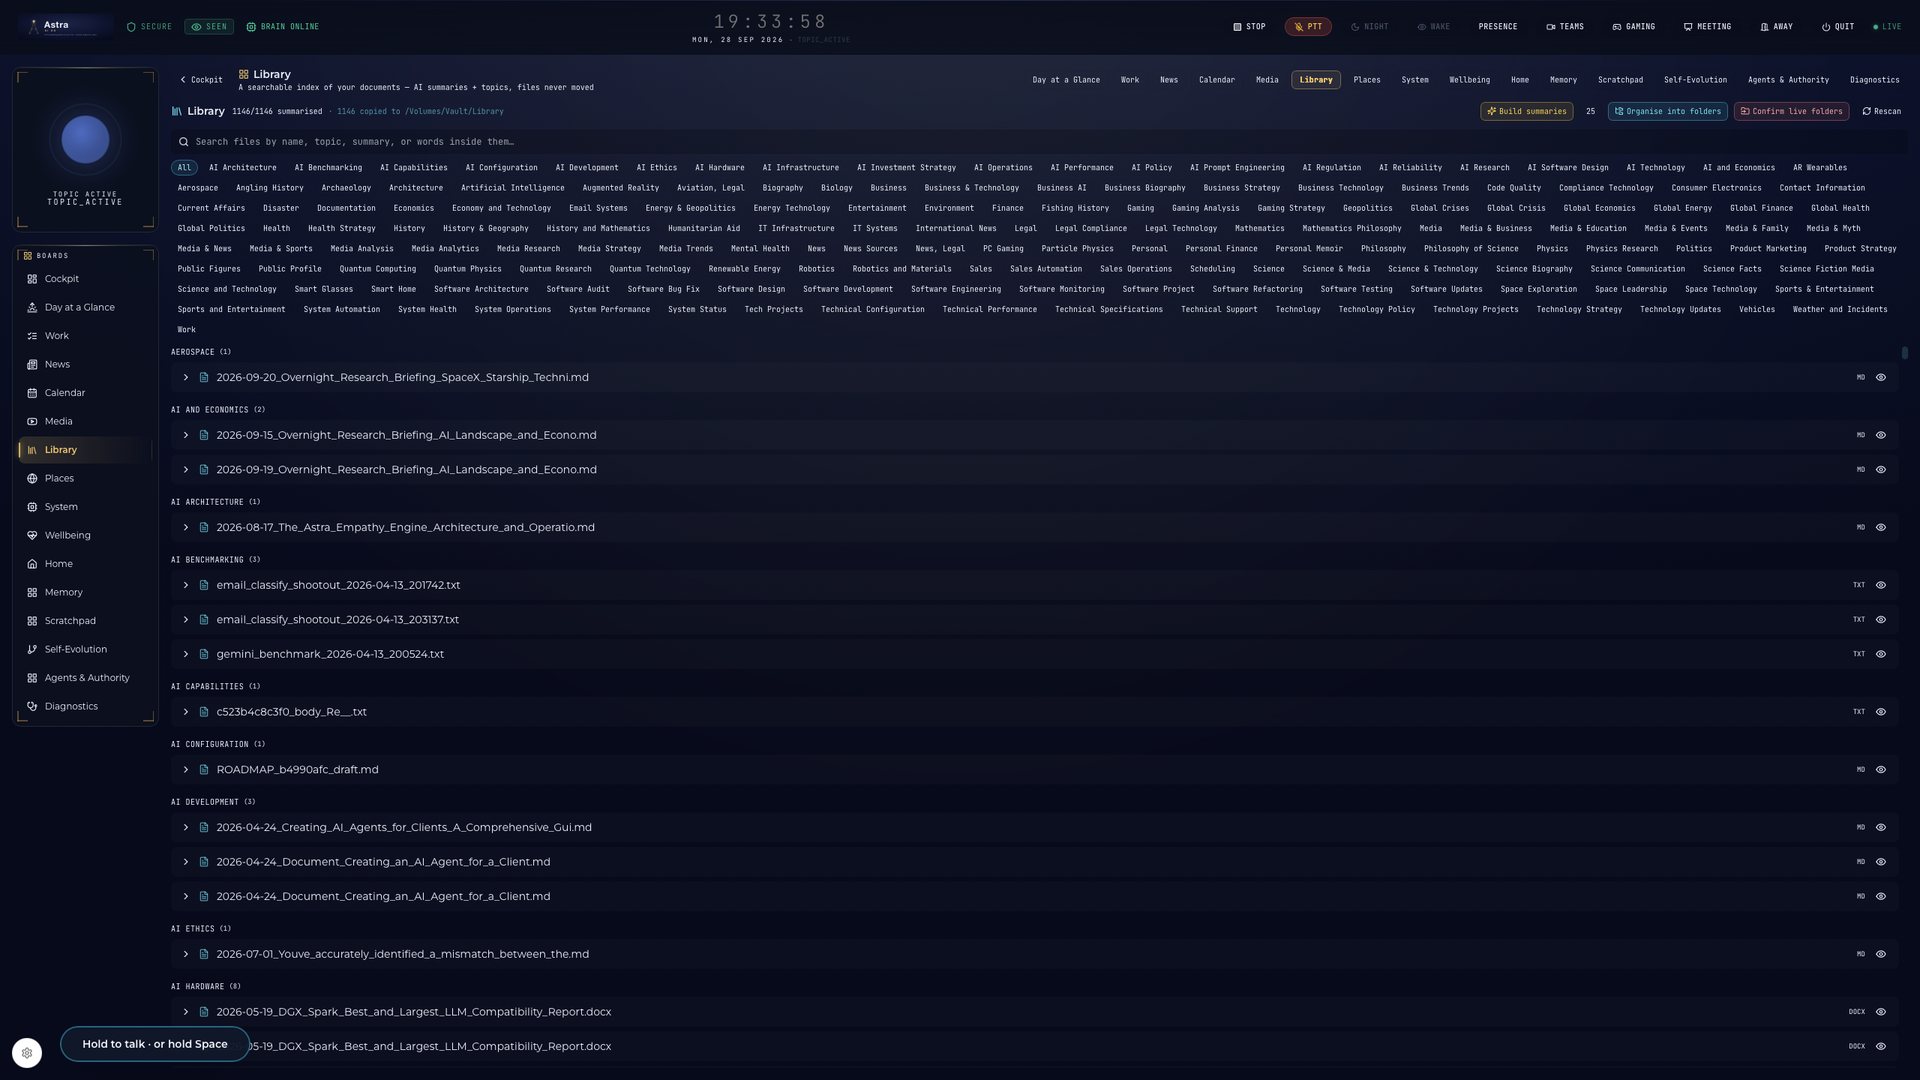Viewport: 1920px width, 1080px height.
Task: Toggle eye for Astra Empathy Engine file
Action: pyautogui.click(x=1881, y=528)
